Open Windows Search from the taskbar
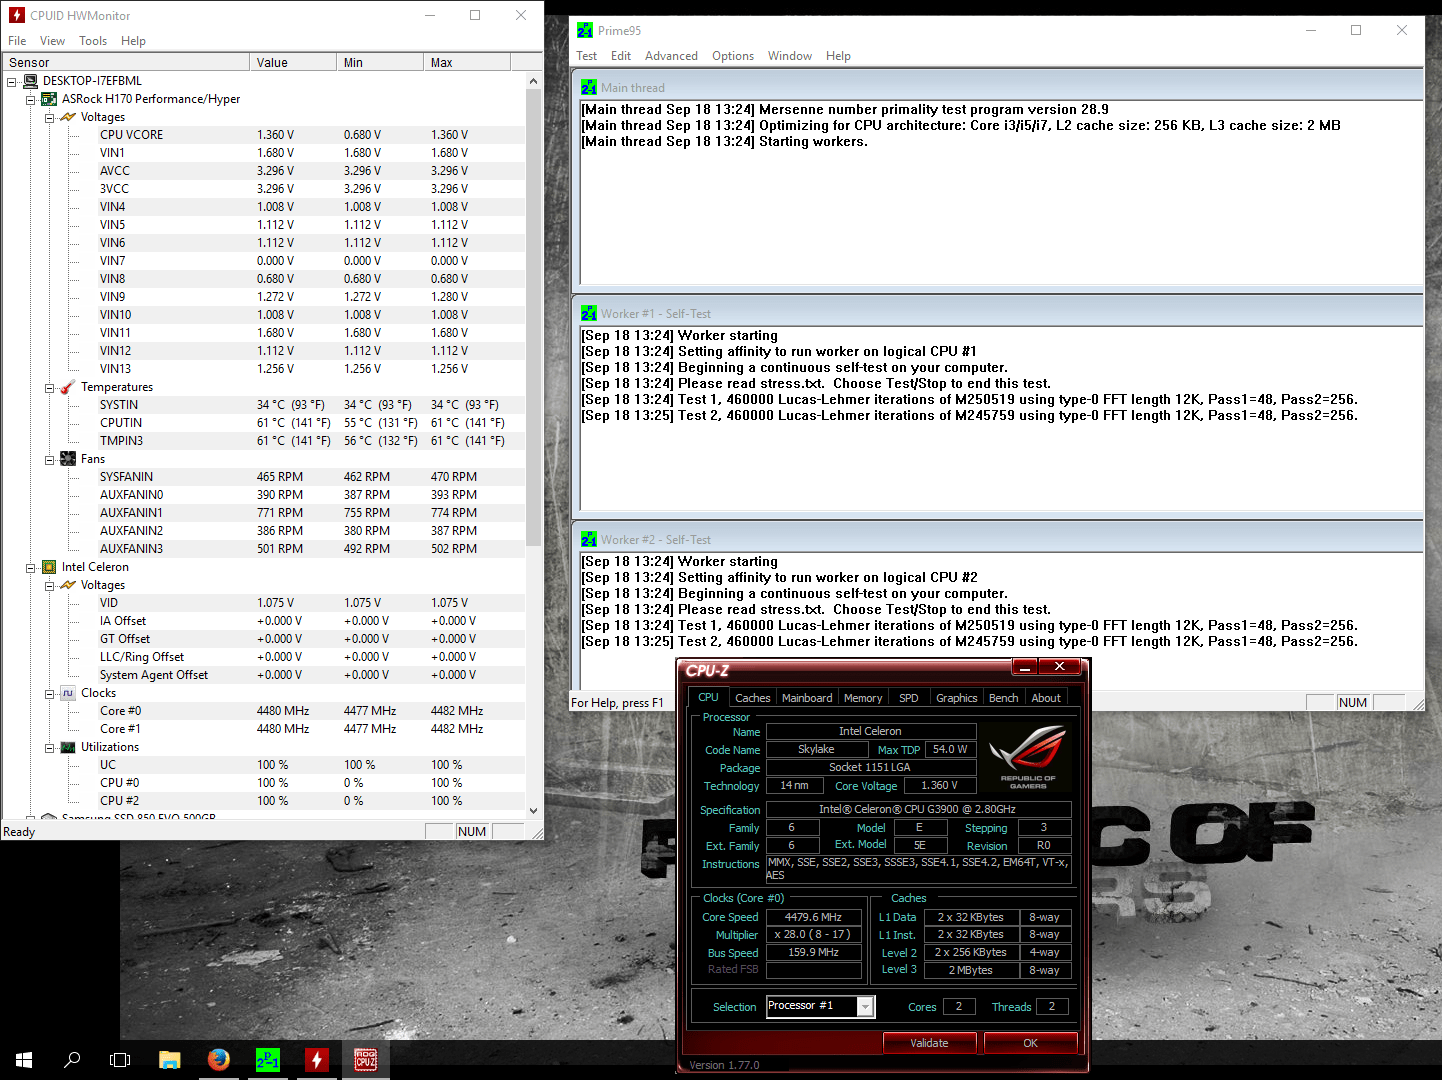Screen dimensions: 1442x1082 click(x=72, y=1060)
